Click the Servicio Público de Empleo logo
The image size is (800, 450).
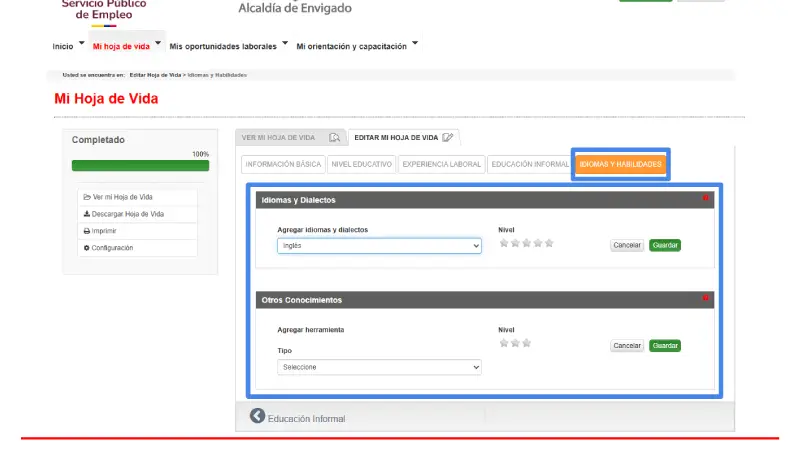103,8
